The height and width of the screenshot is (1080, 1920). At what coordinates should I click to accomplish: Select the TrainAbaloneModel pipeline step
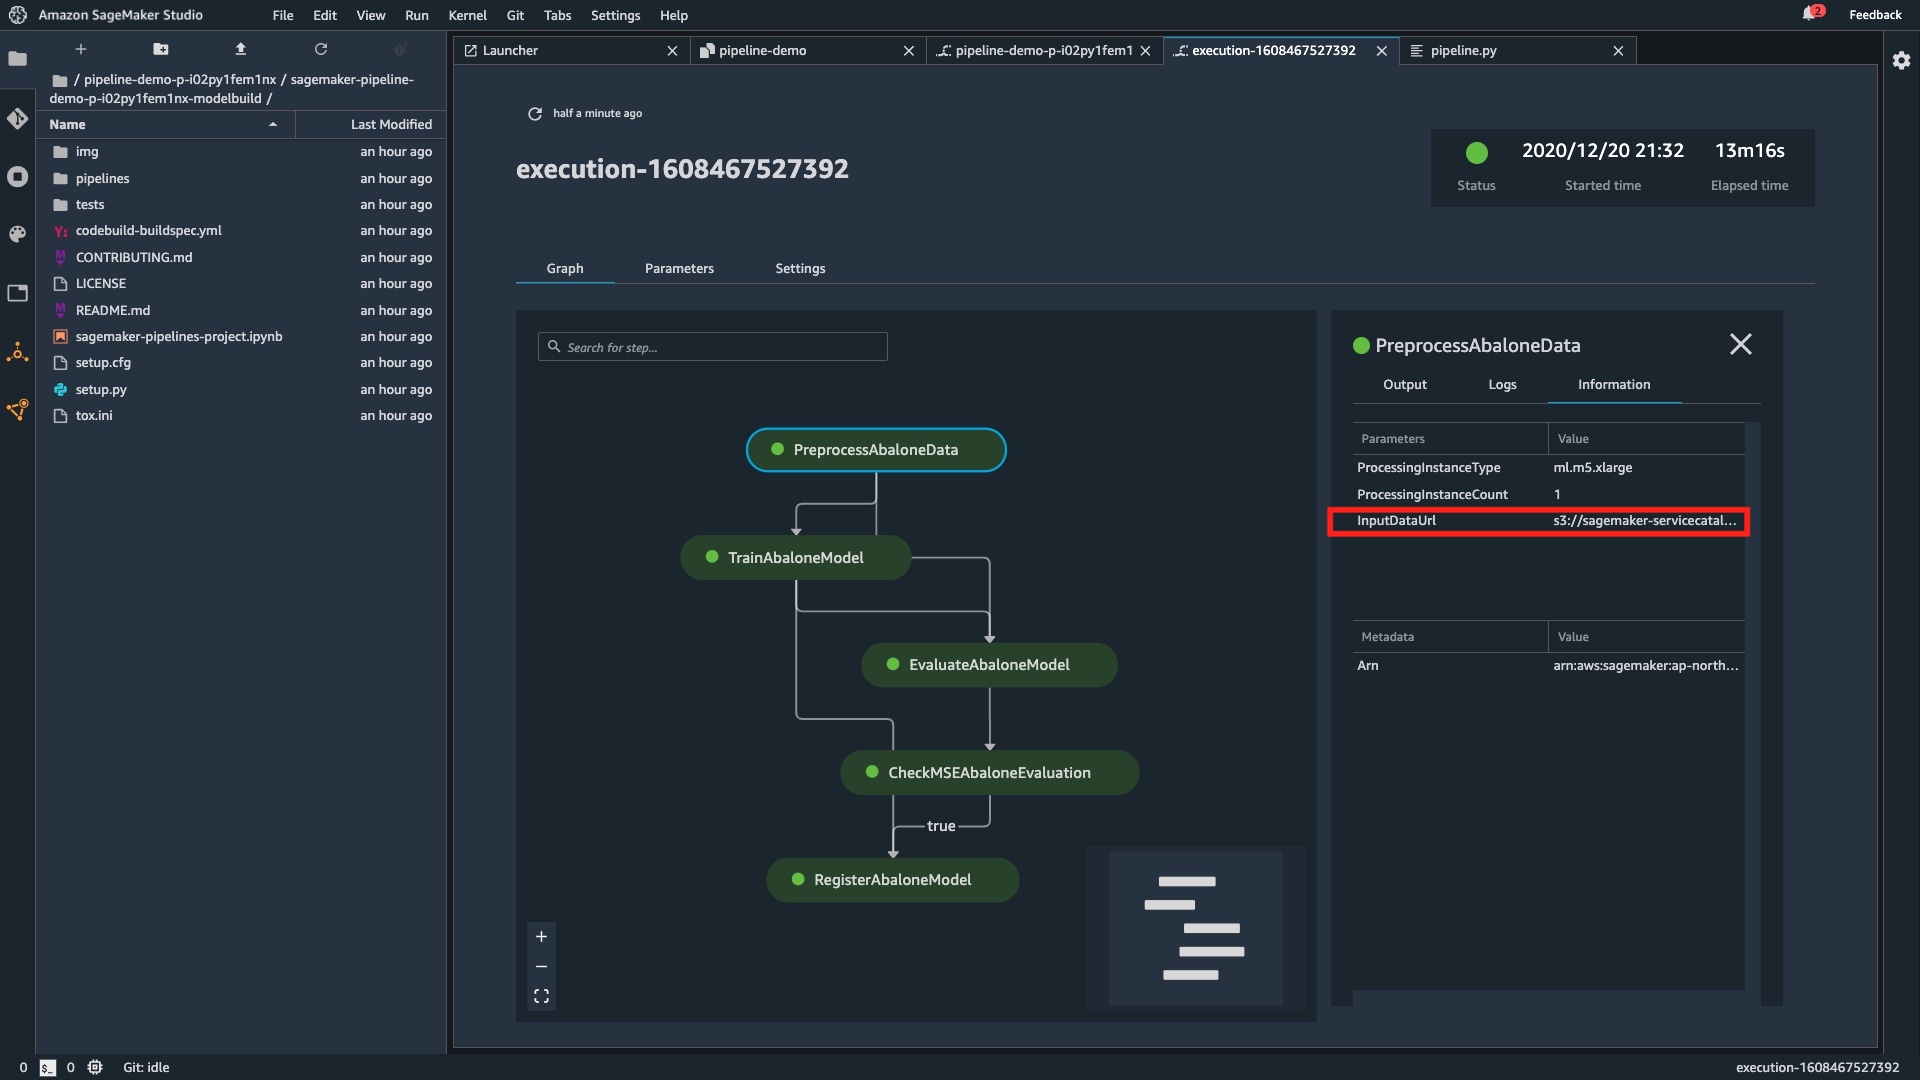(x=795, y=557)
